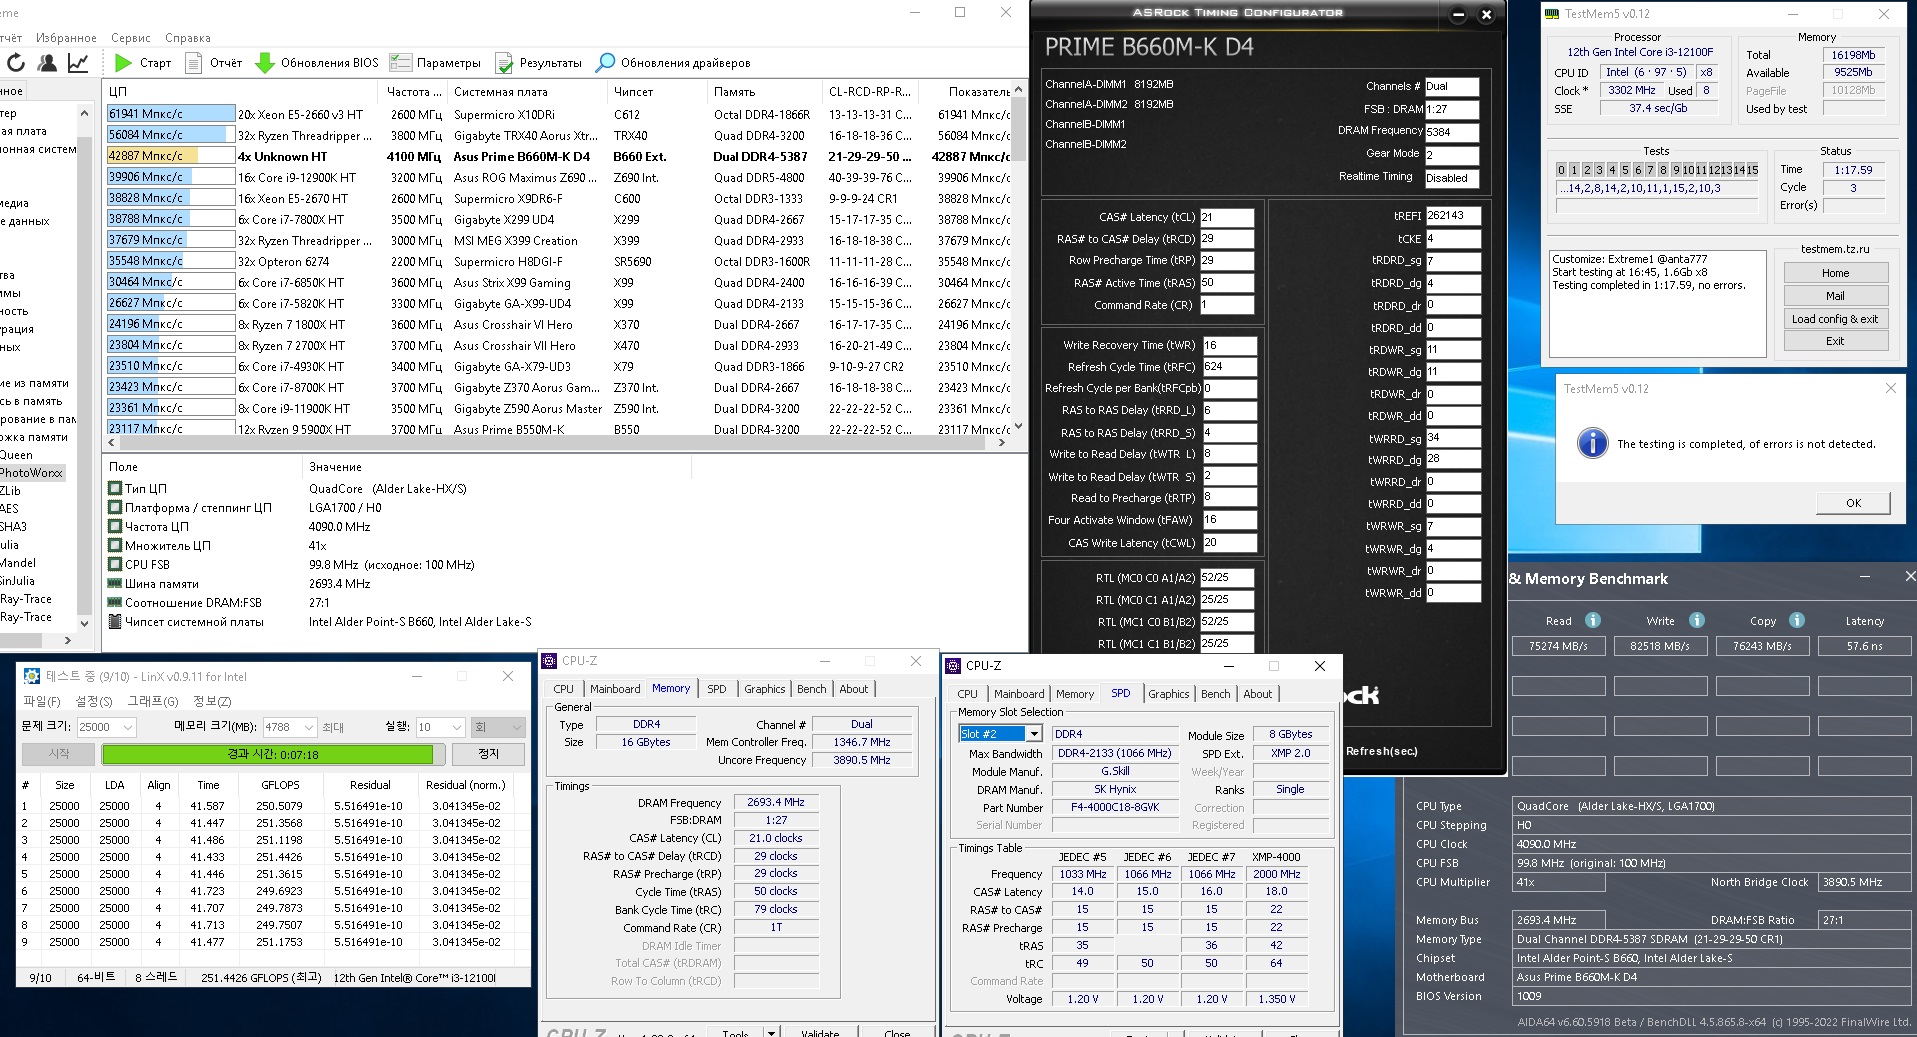Click the info icon next to Copy
Viewport: 1917px width, 1037px height.
[x=1797, y=620]
